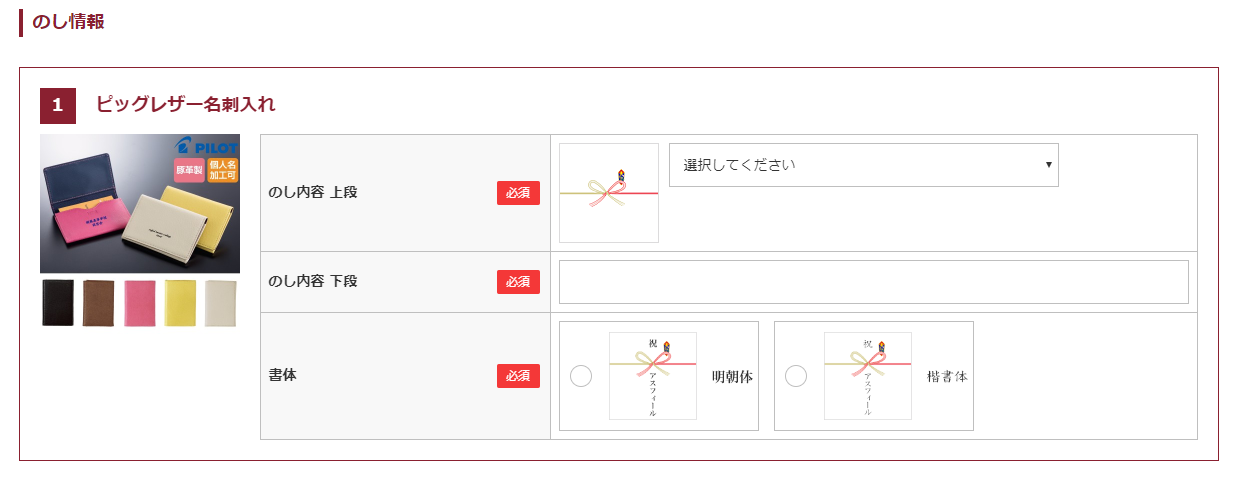Click the のし情報 section heading
Screen dimensions: 1252x491
[68, 21]
